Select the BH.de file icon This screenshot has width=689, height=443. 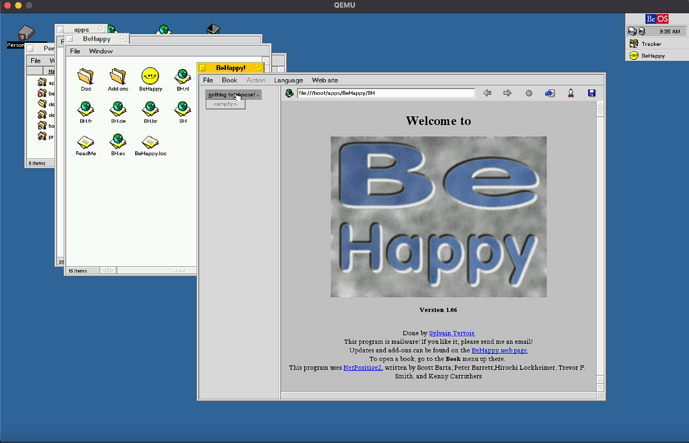tap(118, 109)
